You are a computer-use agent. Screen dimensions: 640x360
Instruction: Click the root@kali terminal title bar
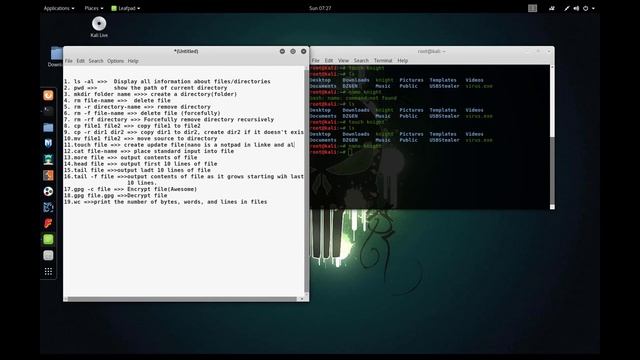click(431, 51)
